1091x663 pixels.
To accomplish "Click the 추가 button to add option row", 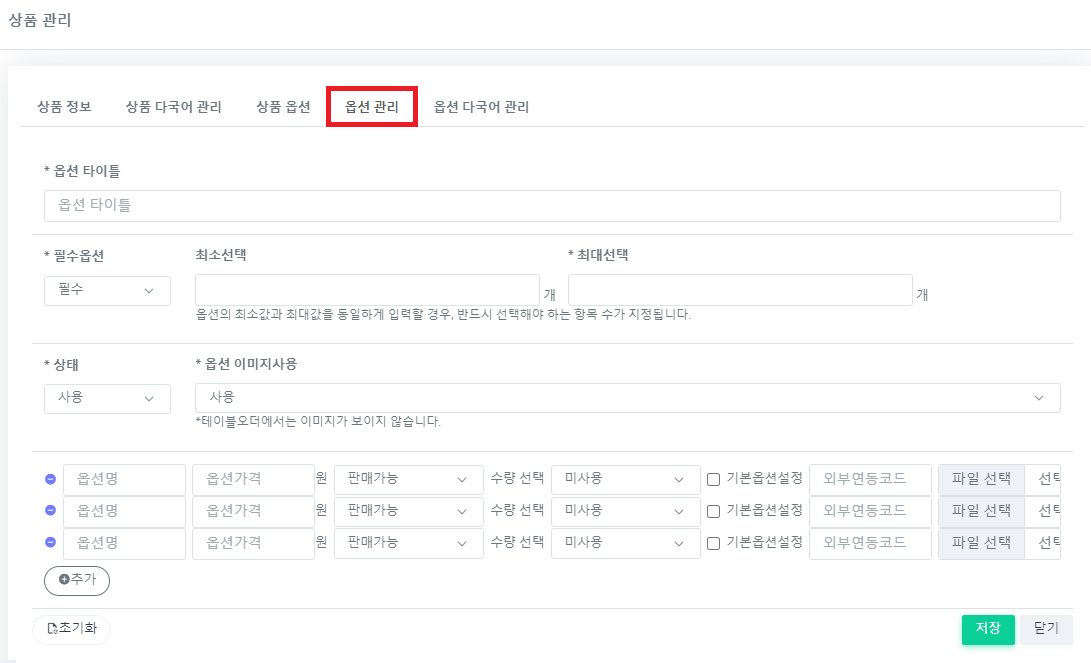I will 77,580.
